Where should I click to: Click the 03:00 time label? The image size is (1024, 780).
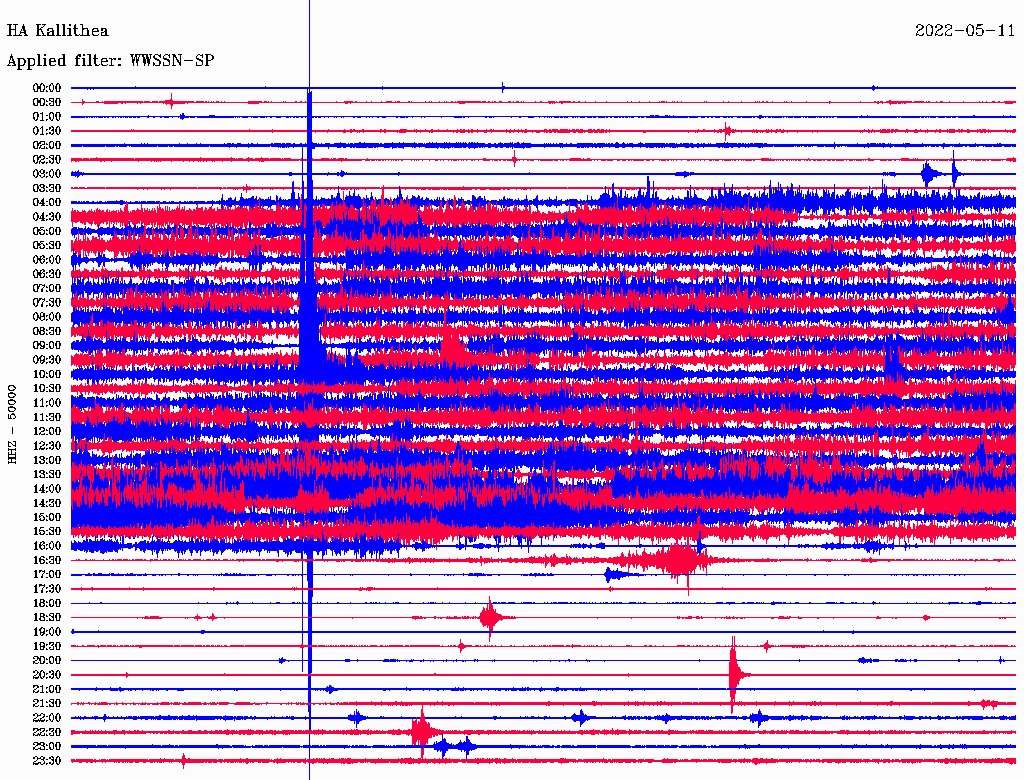tap(47, 174)
